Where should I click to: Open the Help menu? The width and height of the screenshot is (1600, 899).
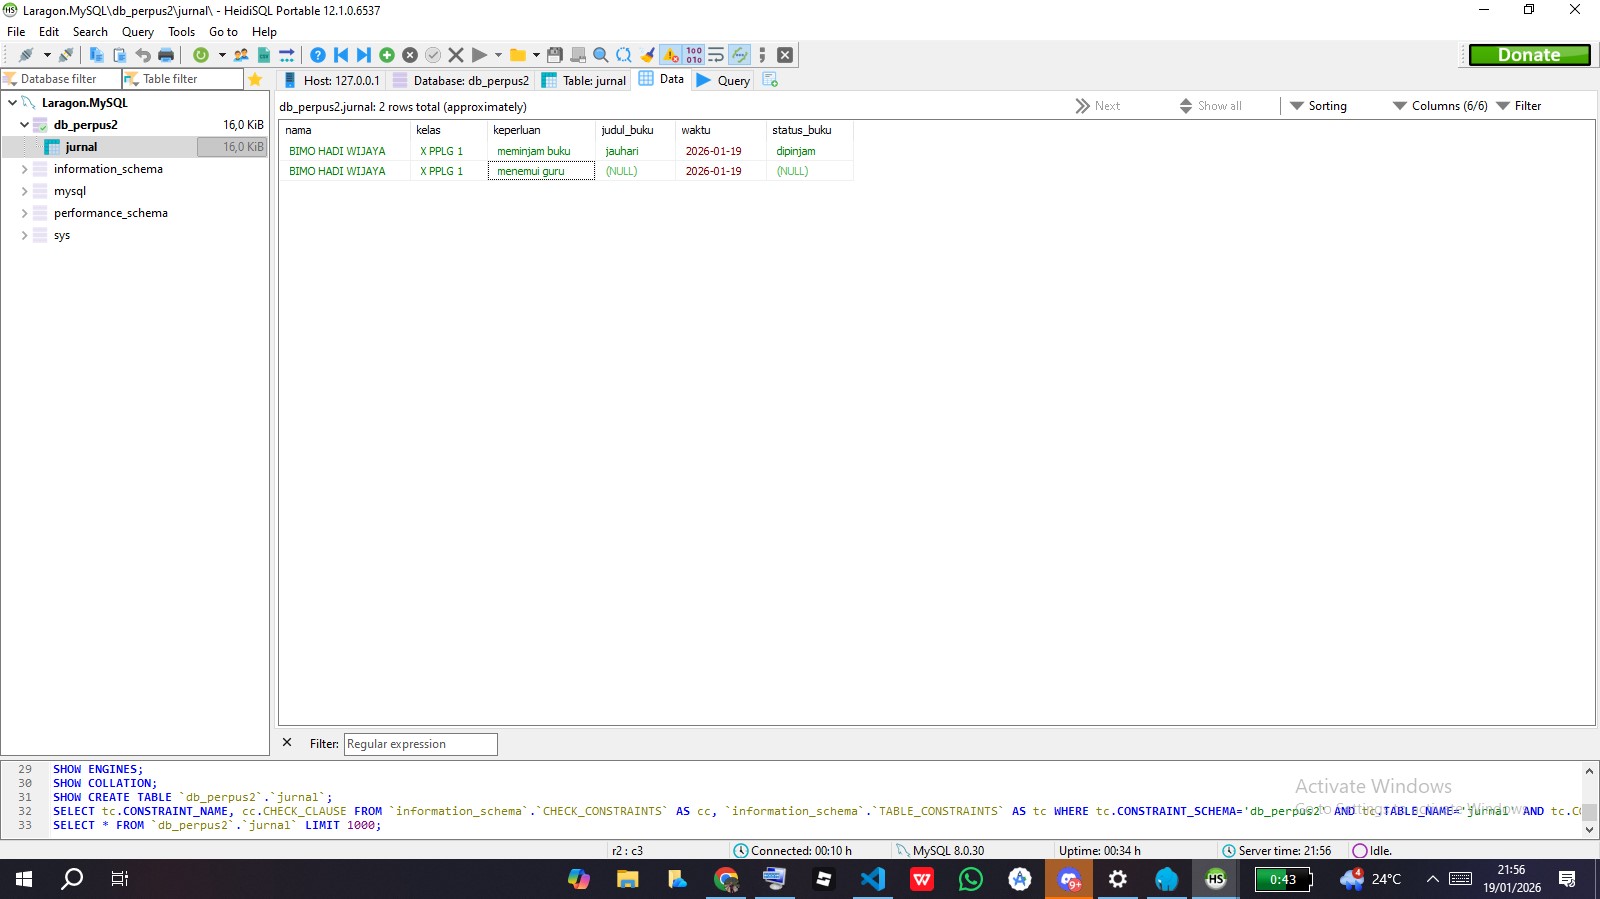pyautogui.click(x=264, y=32)
